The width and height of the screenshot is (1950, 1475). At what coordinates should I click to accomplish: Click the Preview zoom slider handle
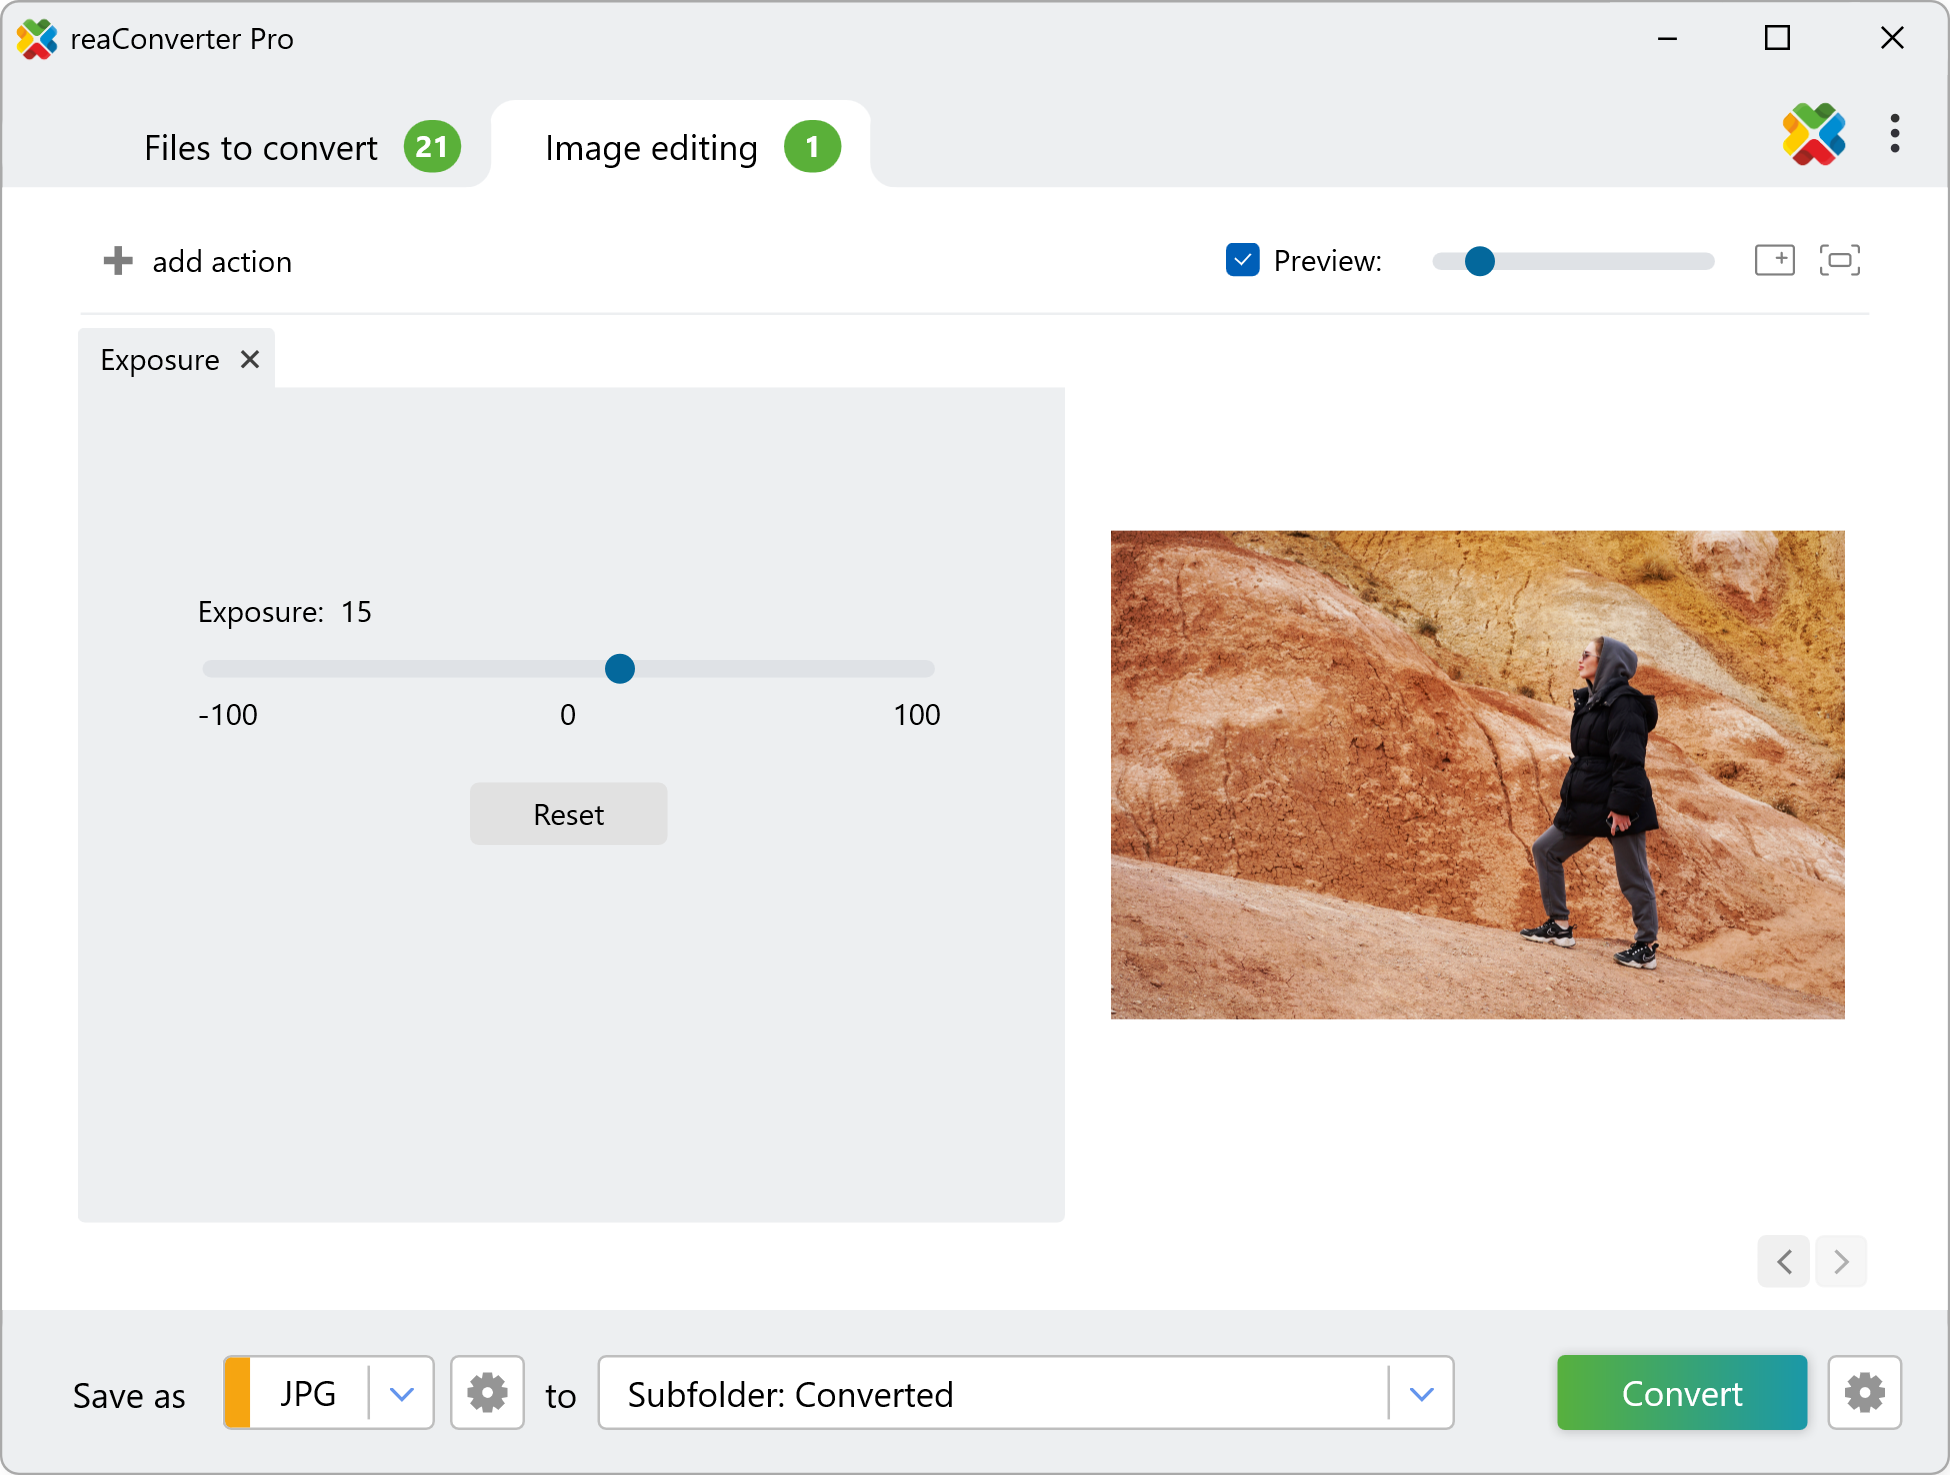pos(1479,261)
